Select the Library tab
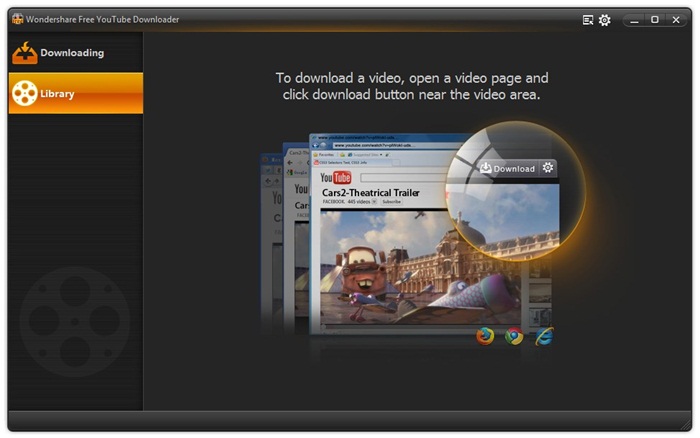The height and width of the screenshot is (438, 700). coord(75,93)
